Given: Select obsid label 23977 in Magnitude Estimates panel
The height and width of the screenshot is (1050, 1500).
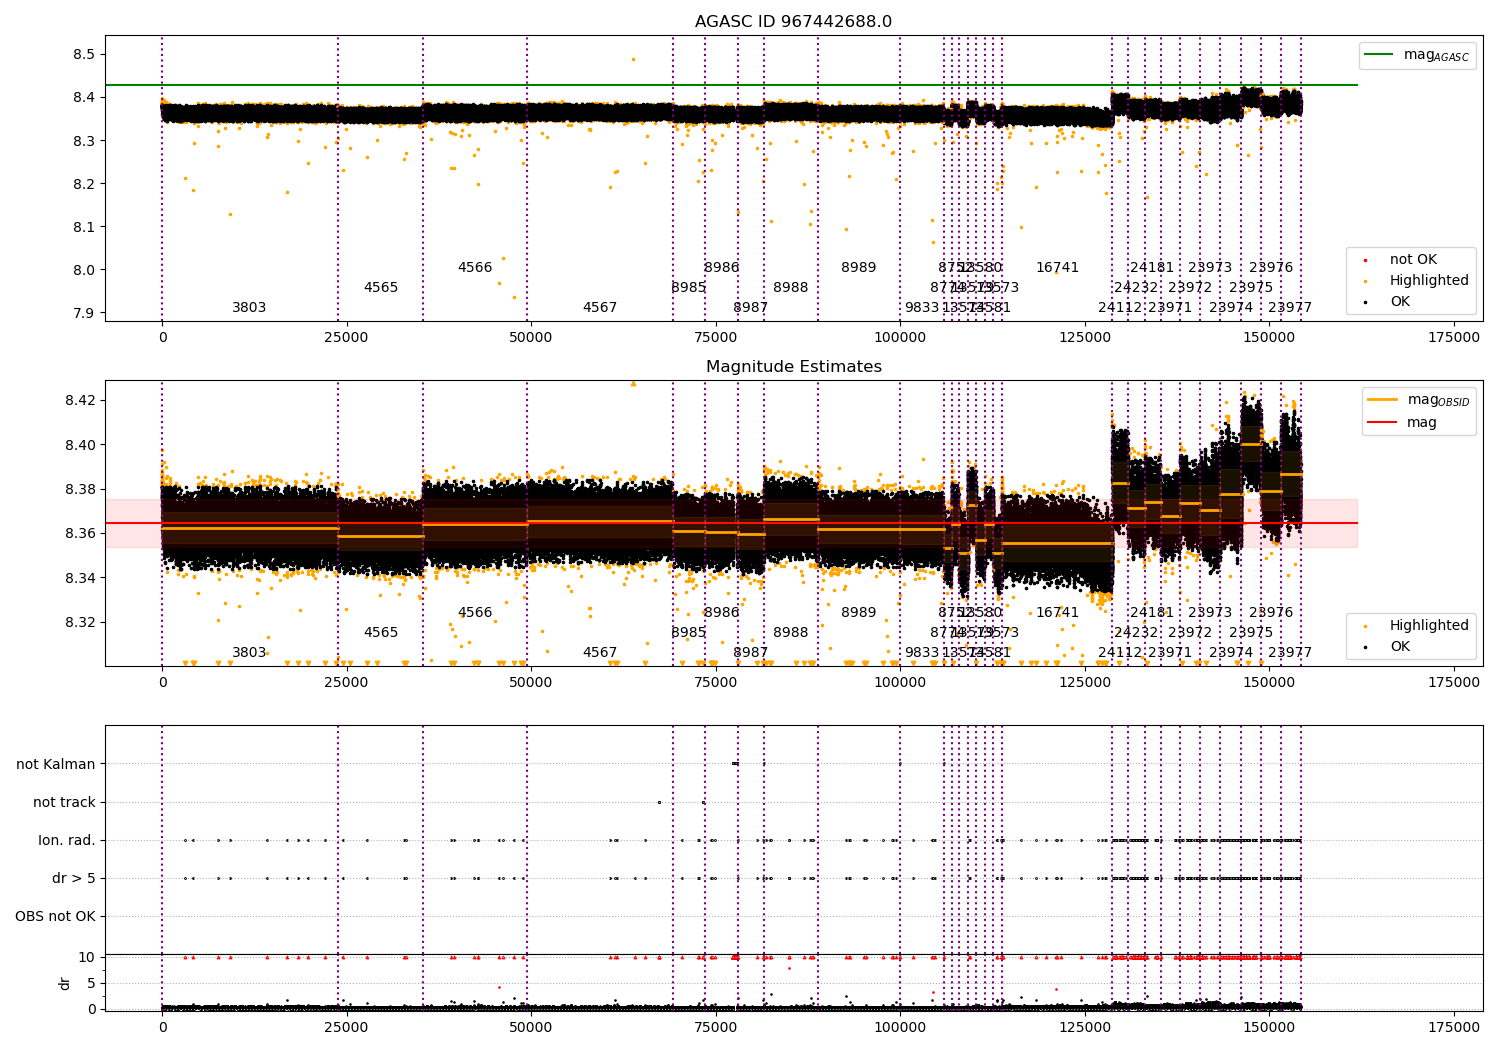Looking at the screenshot, I should [x=1290, y=653].
